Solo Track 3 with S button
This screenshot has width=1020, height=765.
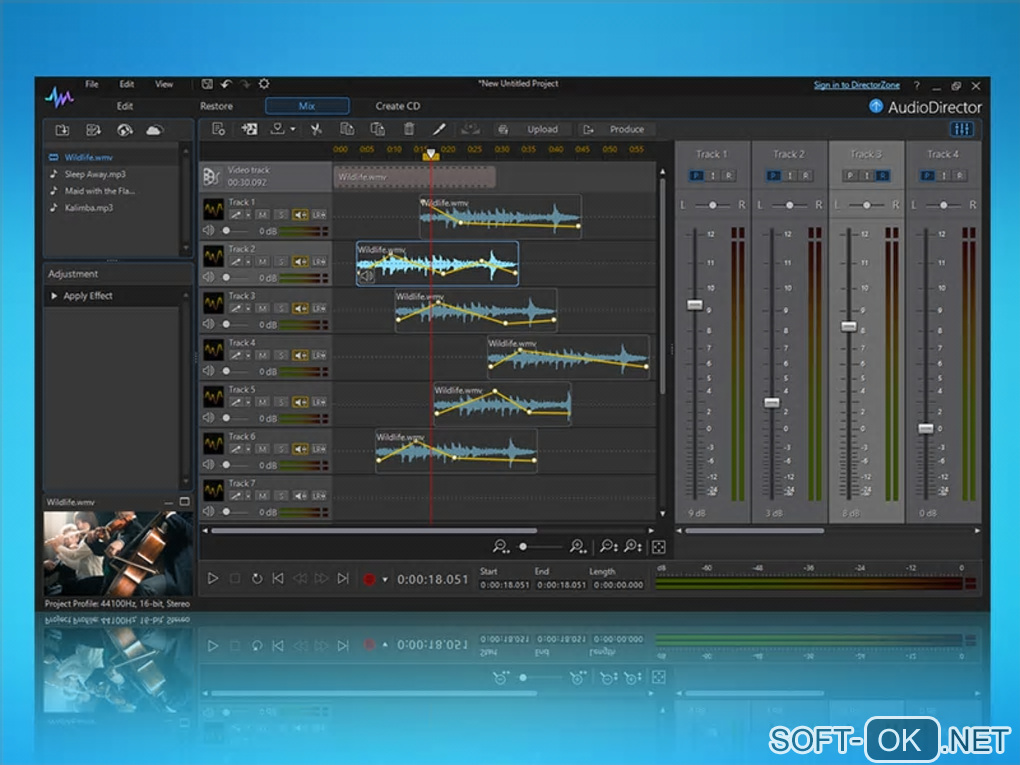pos(280,308)
